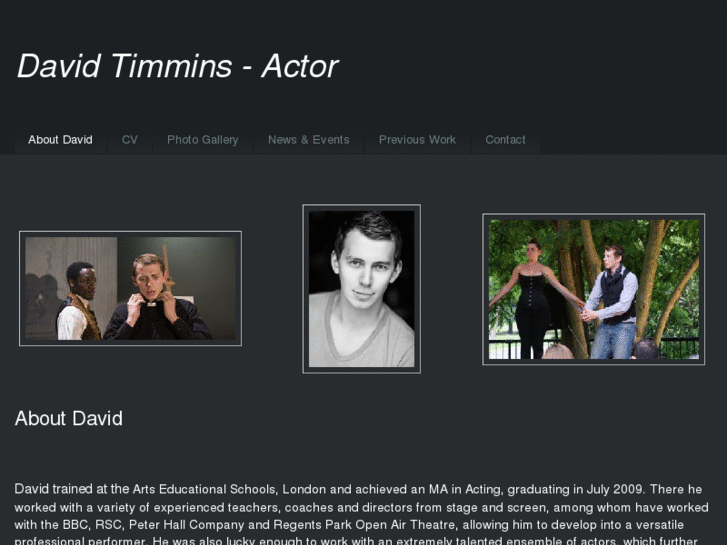Open the Contact tab
This screenshot has width=727, height=545.
[505, 140]
